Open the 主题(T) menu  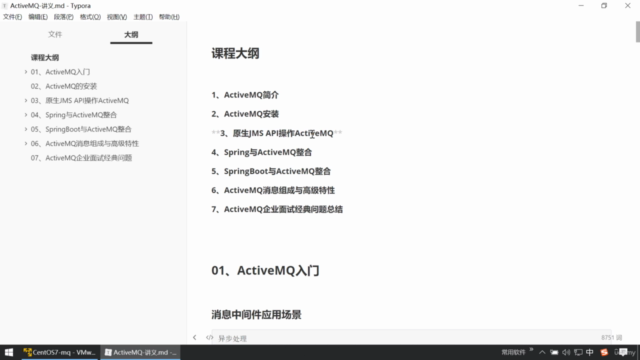143,17
